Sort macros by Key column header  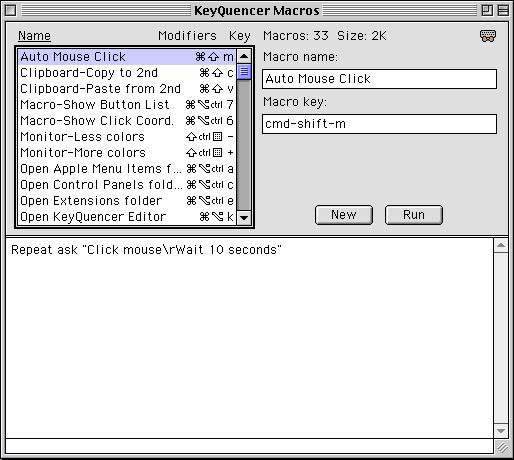tap(240, 36)
